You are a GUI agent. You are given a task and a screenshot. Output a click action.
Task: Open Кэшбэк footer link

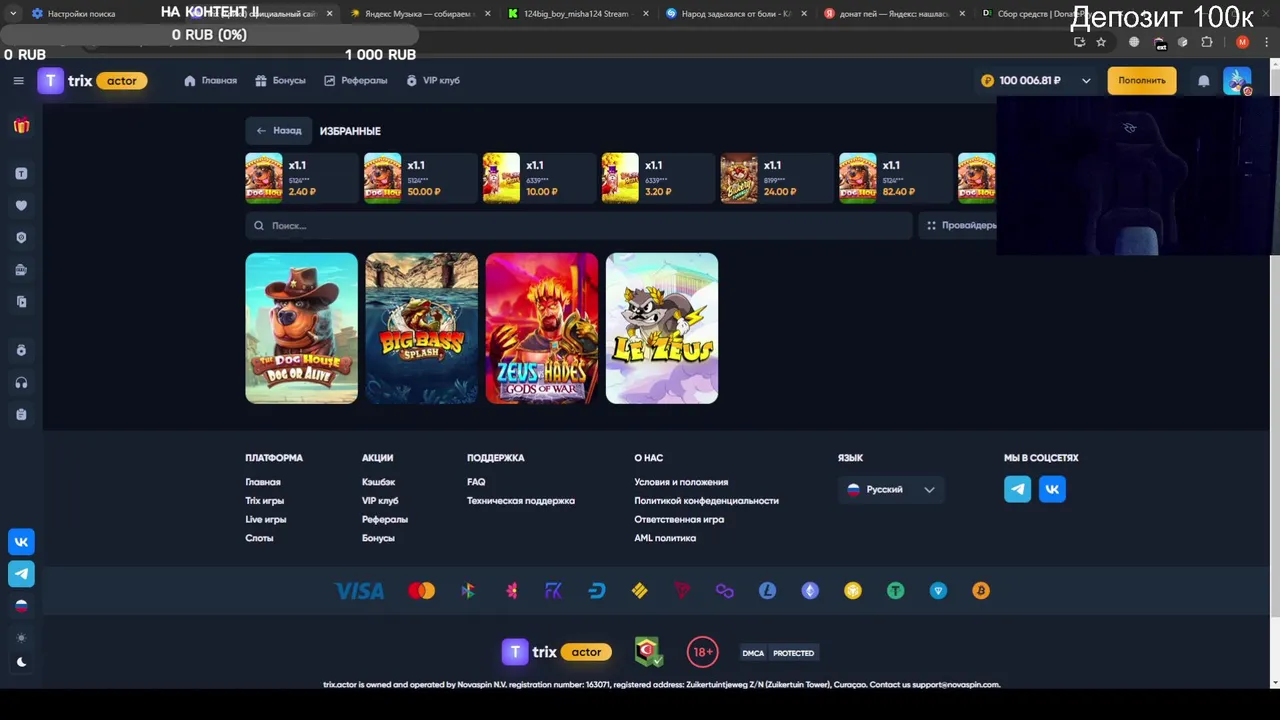tap(378, 482)
